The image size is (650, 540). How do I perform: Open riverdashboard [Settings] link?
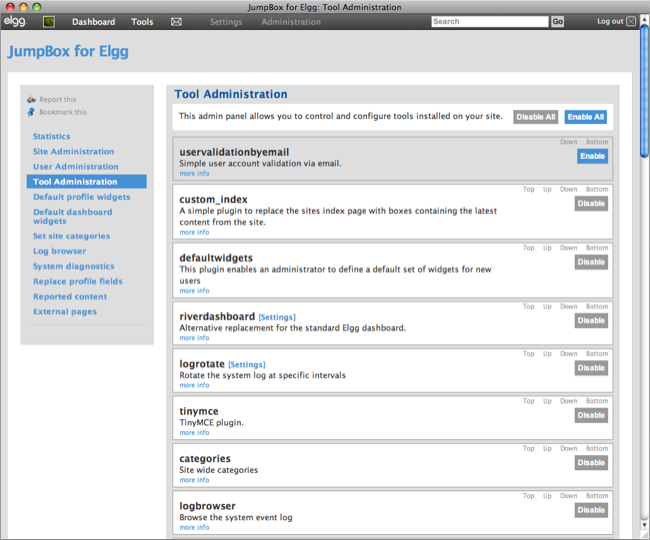pos(277,317)
